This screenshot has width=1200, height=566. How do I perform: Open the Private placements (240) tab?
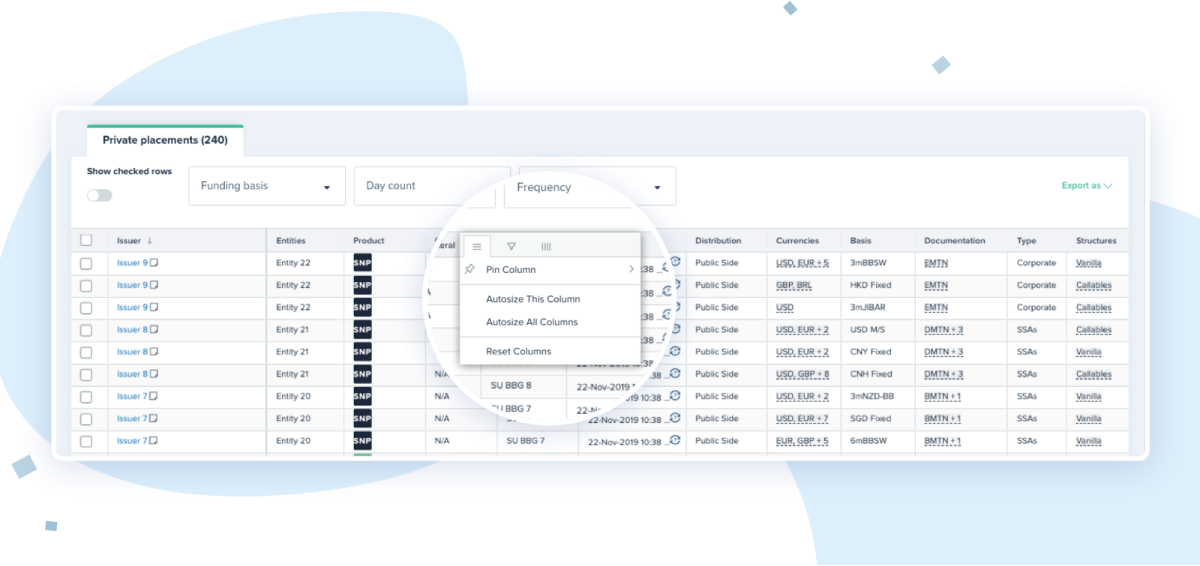click(165, 140)
